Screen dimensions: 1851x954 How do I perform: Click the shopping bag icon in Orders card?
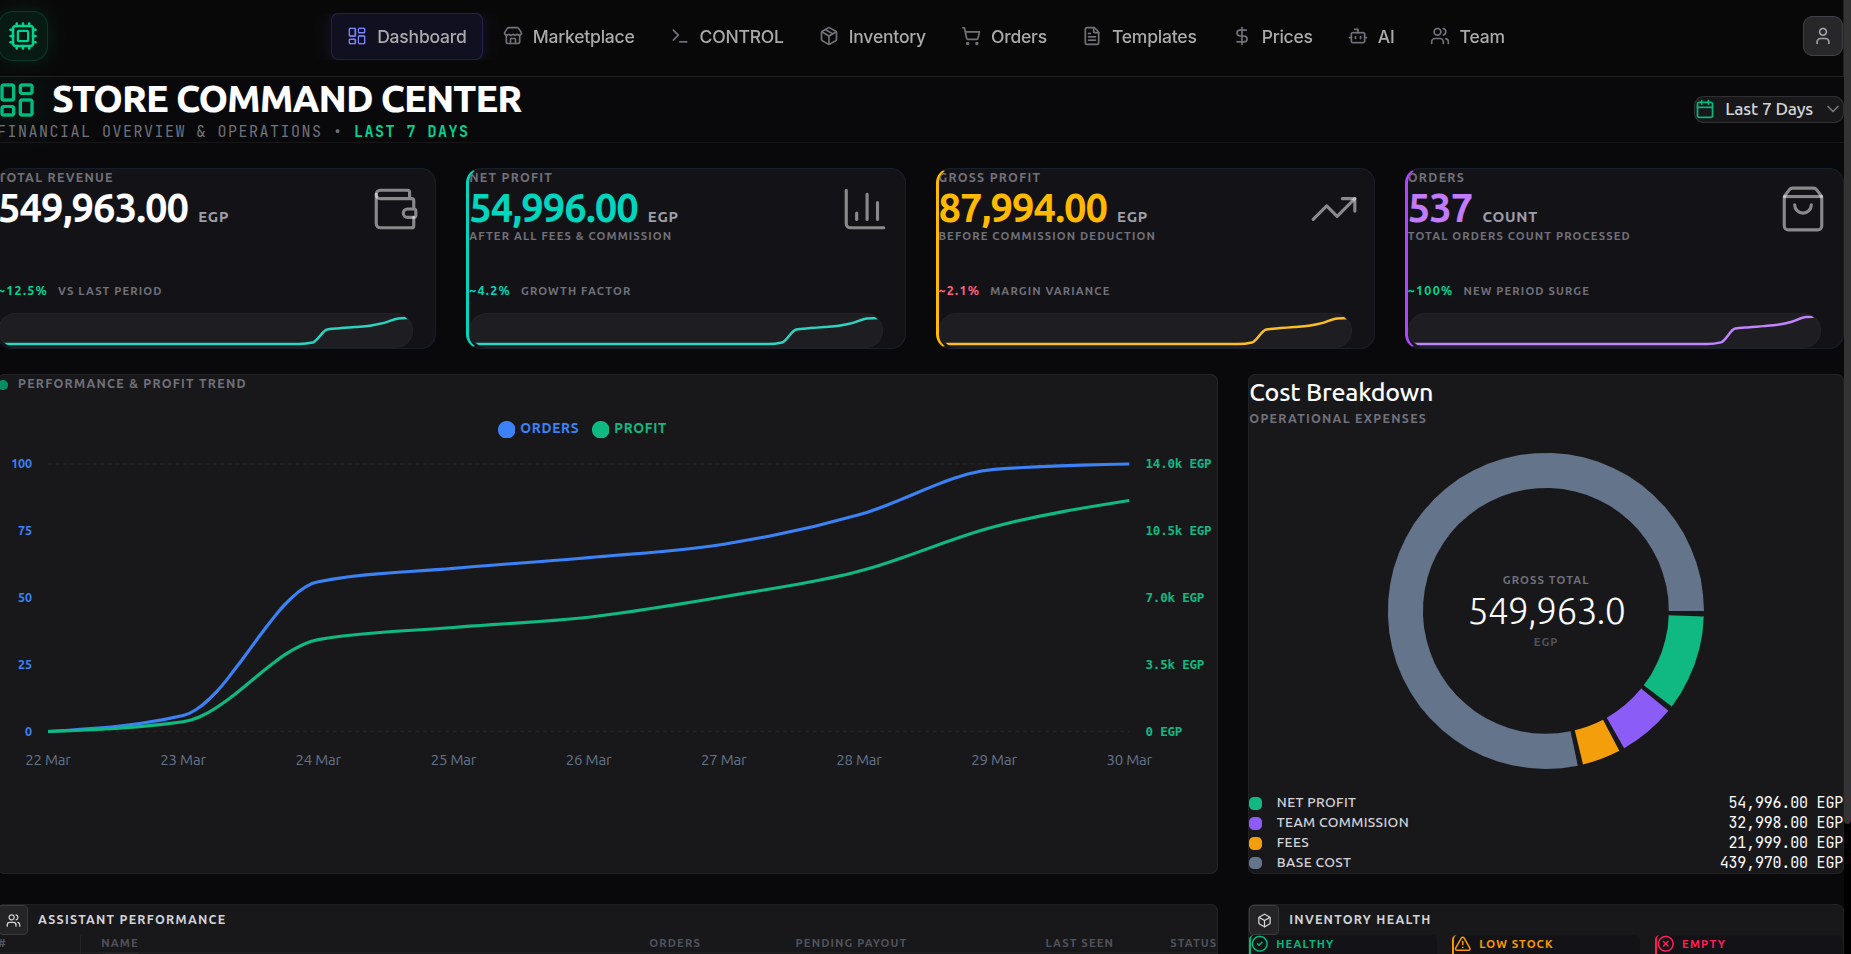point(1802,209)
